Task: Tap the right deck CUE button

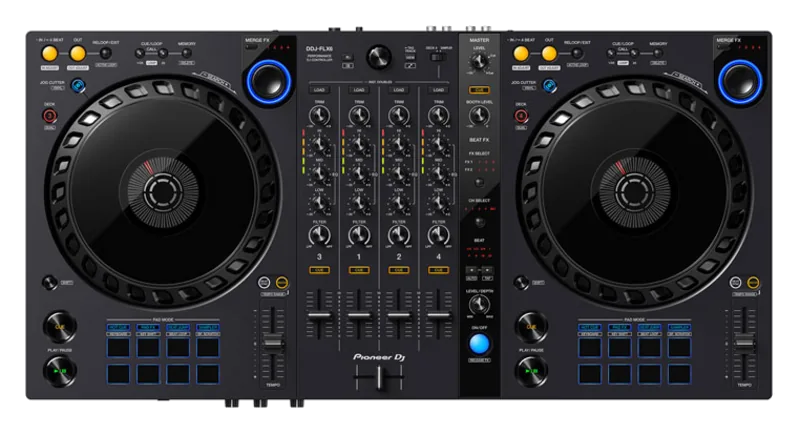Action: [x=531, y=326]
